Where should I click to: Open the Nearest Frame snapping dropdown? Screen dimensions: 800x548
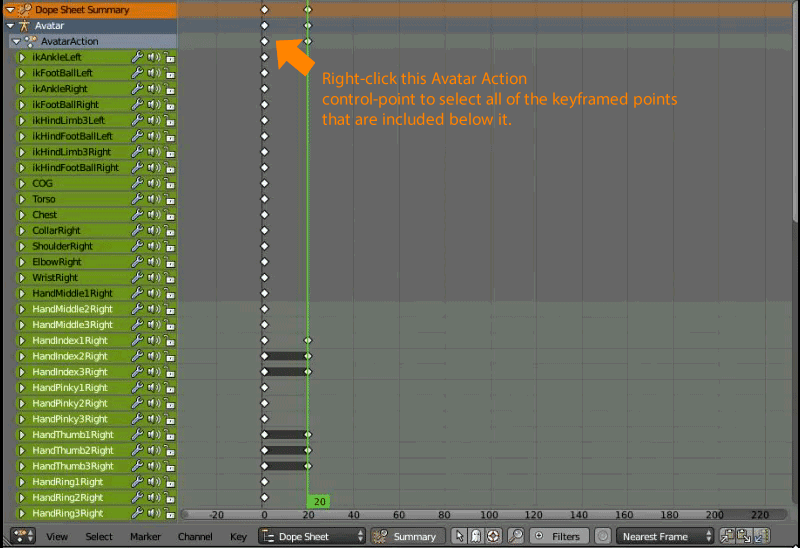point(665,536)
